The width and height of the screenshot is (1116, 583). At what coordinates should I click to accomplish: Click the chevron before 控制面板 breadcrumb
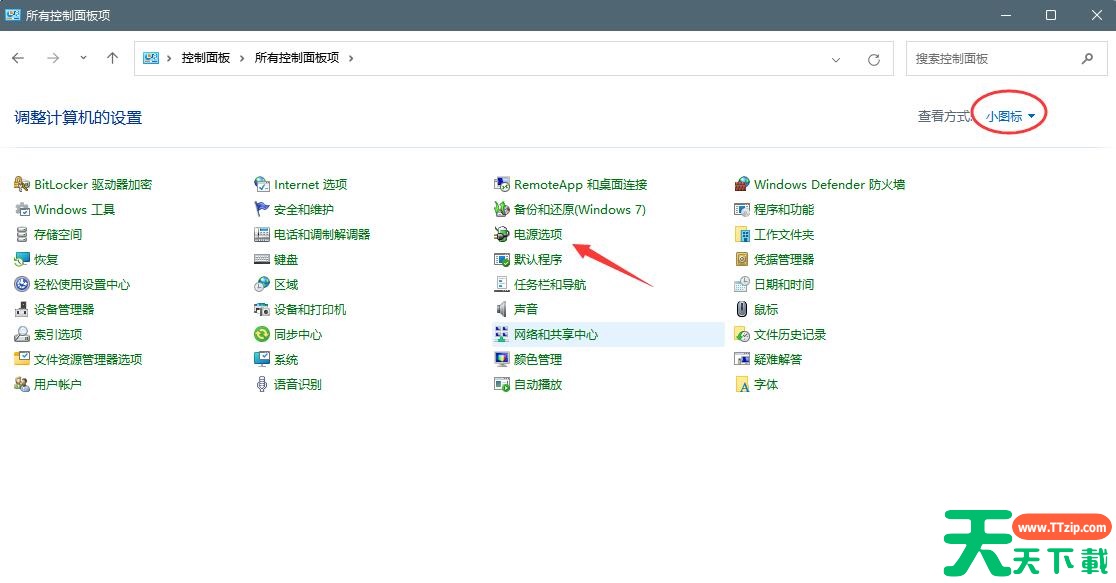[x=169, y=58]
